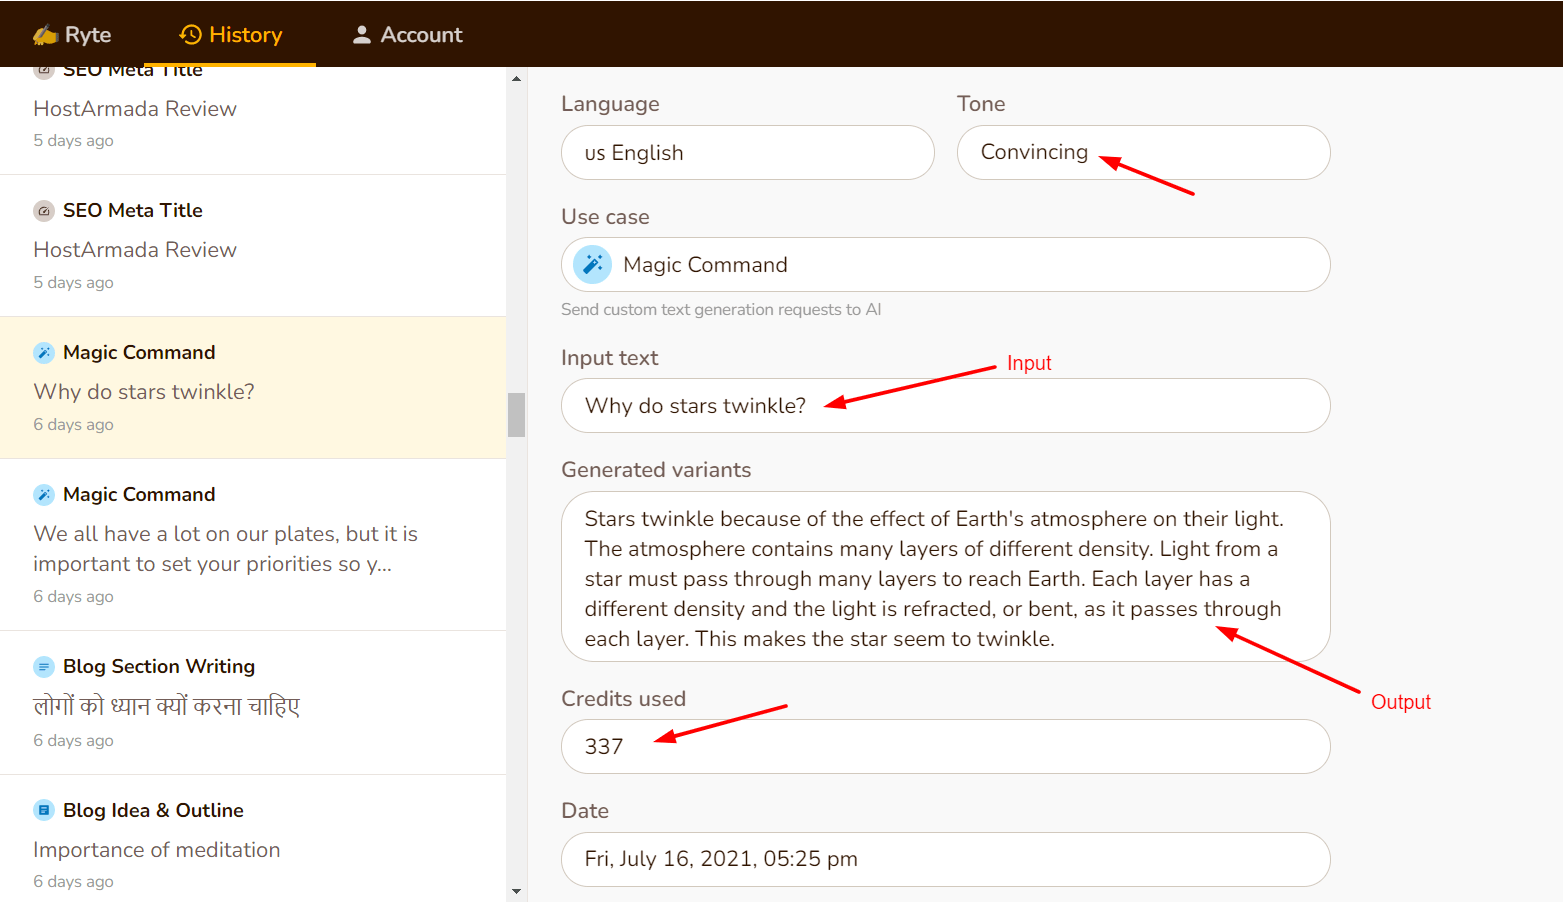Click the Magic Command wand icon in Use case
Image resolution: width=1563 pixels, height=902 pixels.
[x=593, y=265]
